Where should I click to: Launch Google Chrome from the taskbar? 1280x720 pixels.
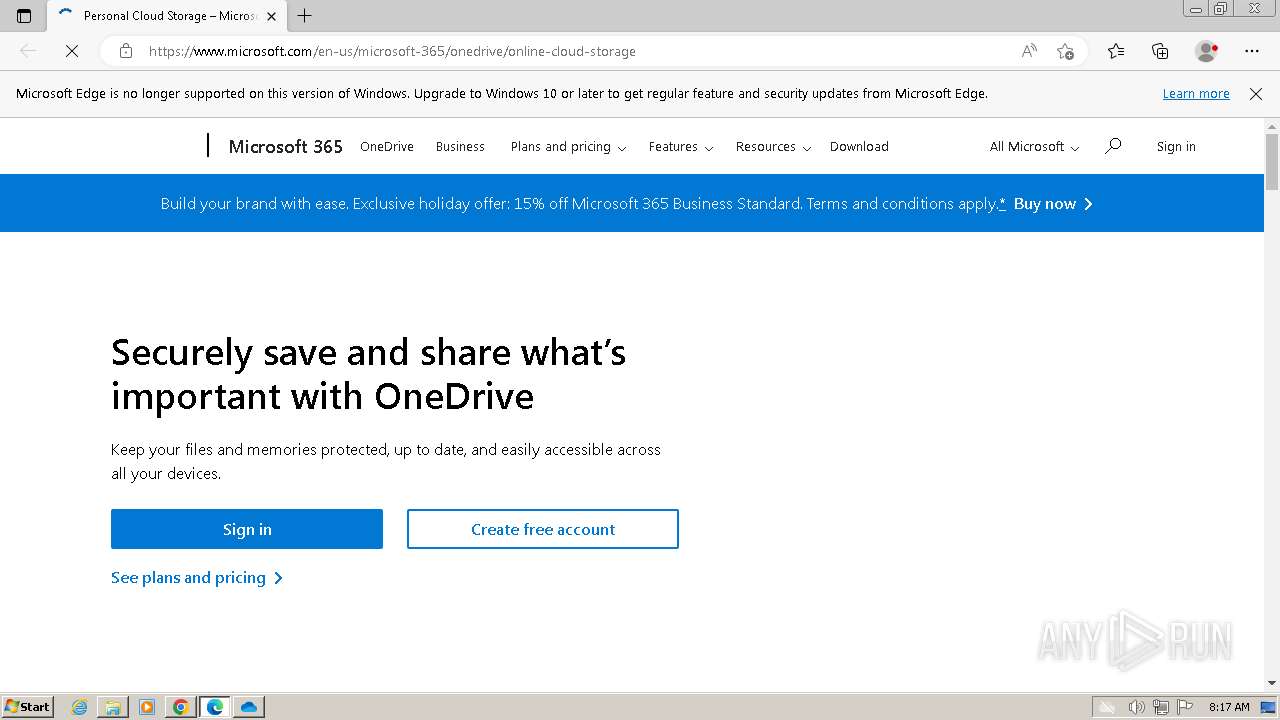point(181,707)
